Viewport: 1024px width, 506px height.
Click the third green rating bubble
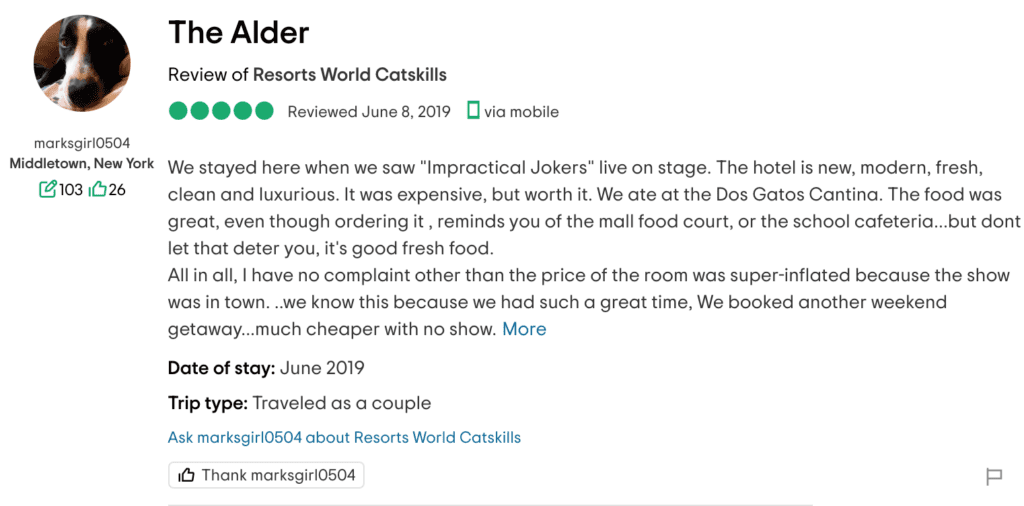[x=221, y=111]
